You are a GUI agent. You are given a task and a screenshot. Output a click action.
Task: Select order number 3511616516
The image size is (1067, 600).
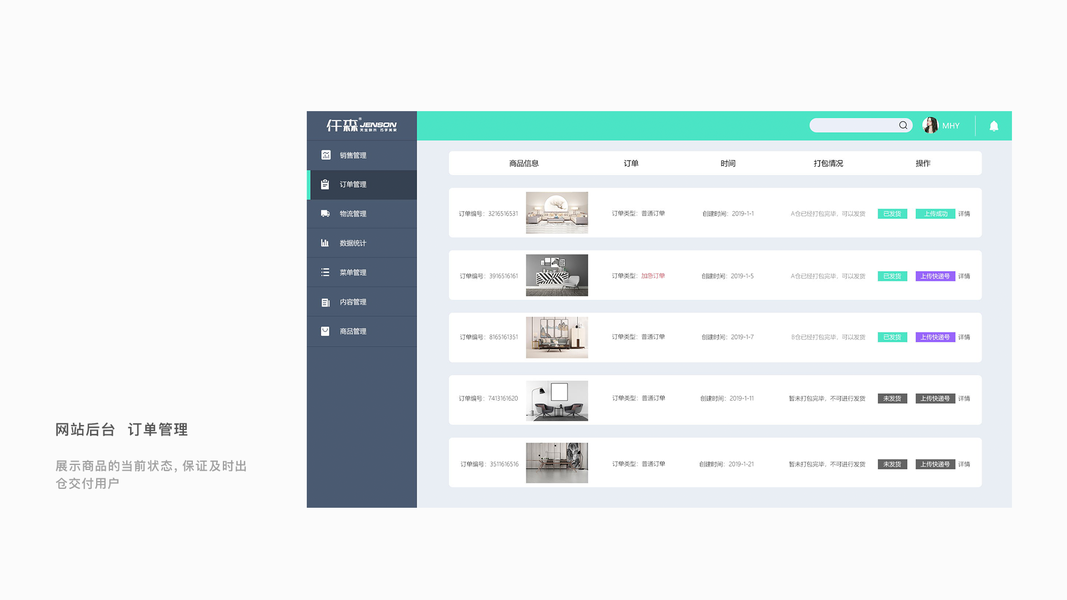pyautogui.click(x=504, y=464)
